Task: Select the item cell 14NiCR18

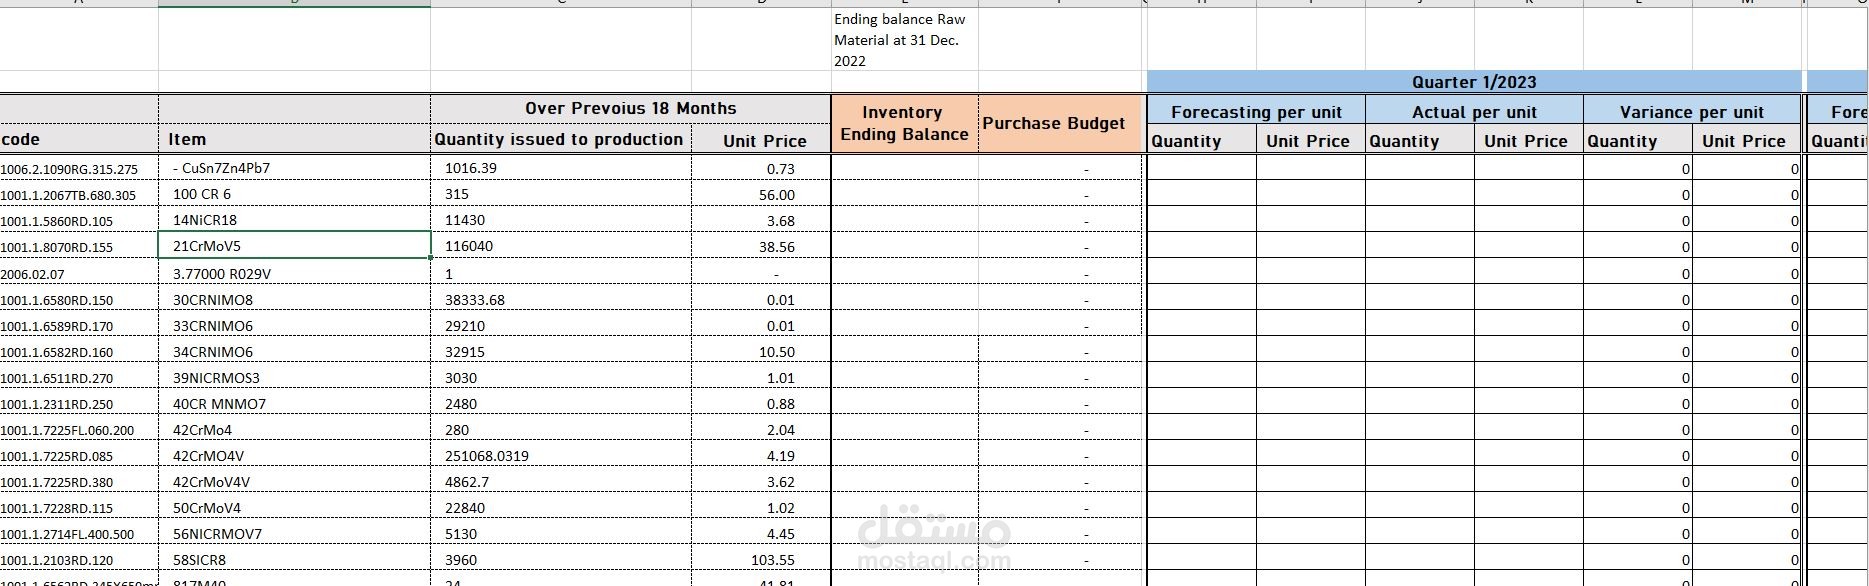Action: (294, 220)
